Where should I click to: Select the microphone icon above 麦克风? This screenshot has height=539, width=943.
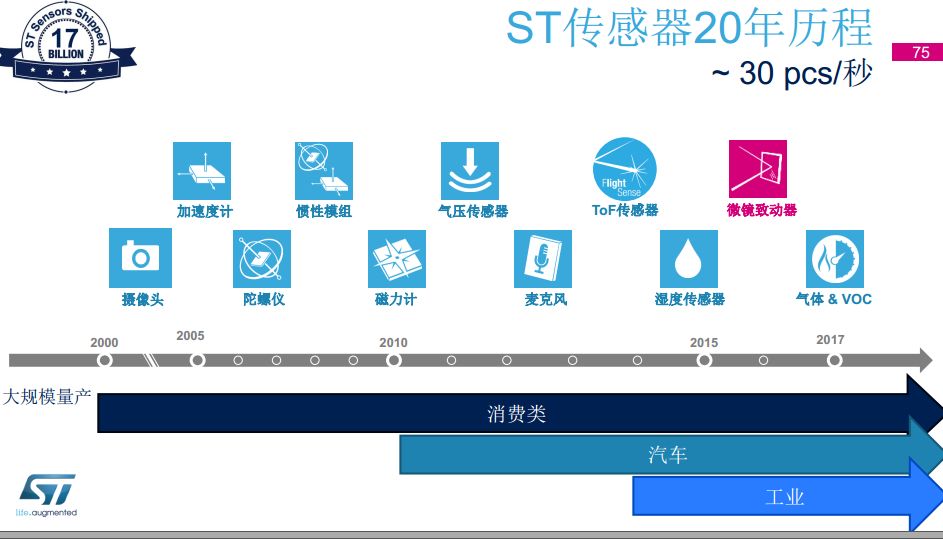(x=543, y=259)
